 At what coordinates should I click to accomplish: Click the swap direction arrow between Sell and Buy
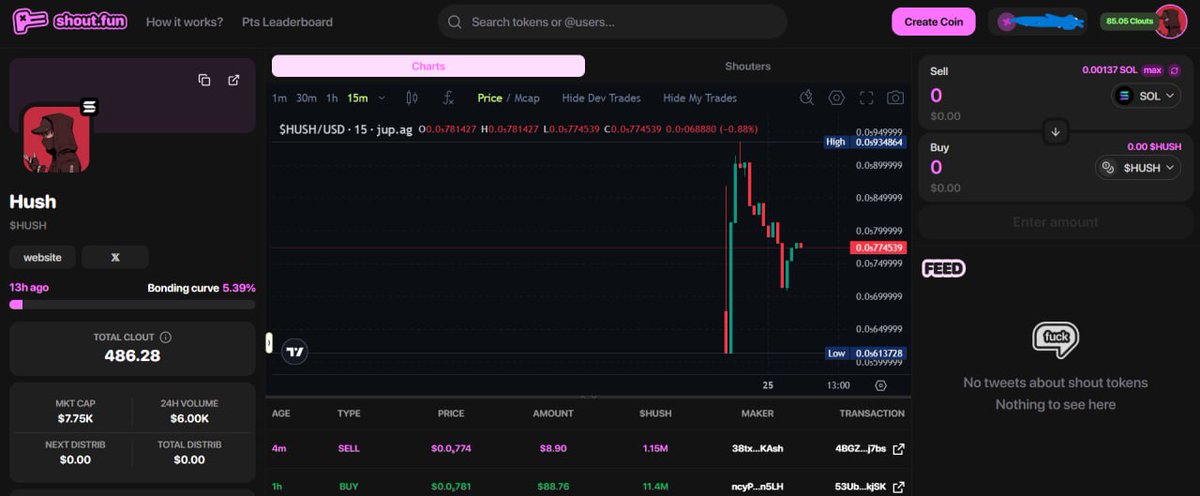click(x=1055, y=131)
